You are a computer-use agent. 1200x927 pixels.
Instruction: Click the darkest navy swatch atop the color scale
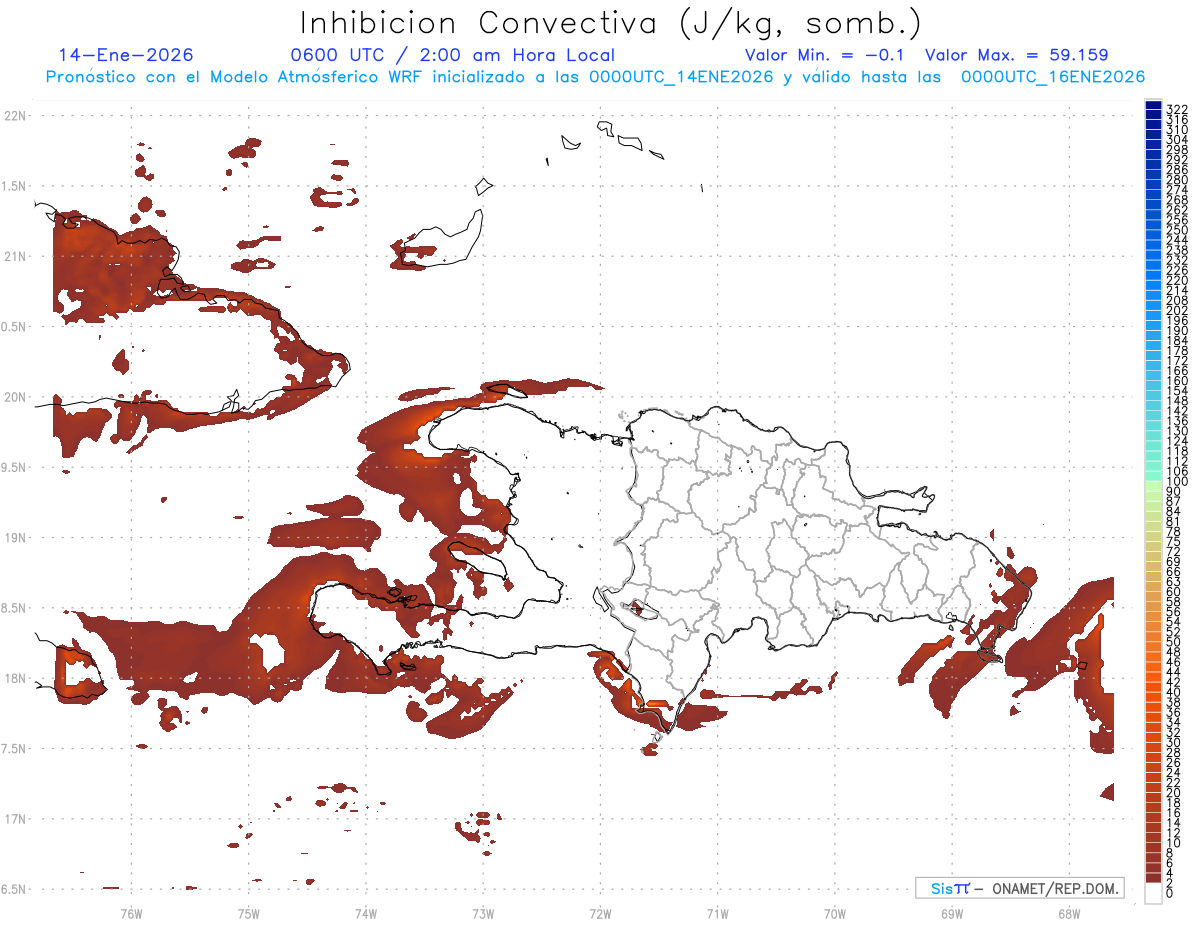pos(1153,105)
